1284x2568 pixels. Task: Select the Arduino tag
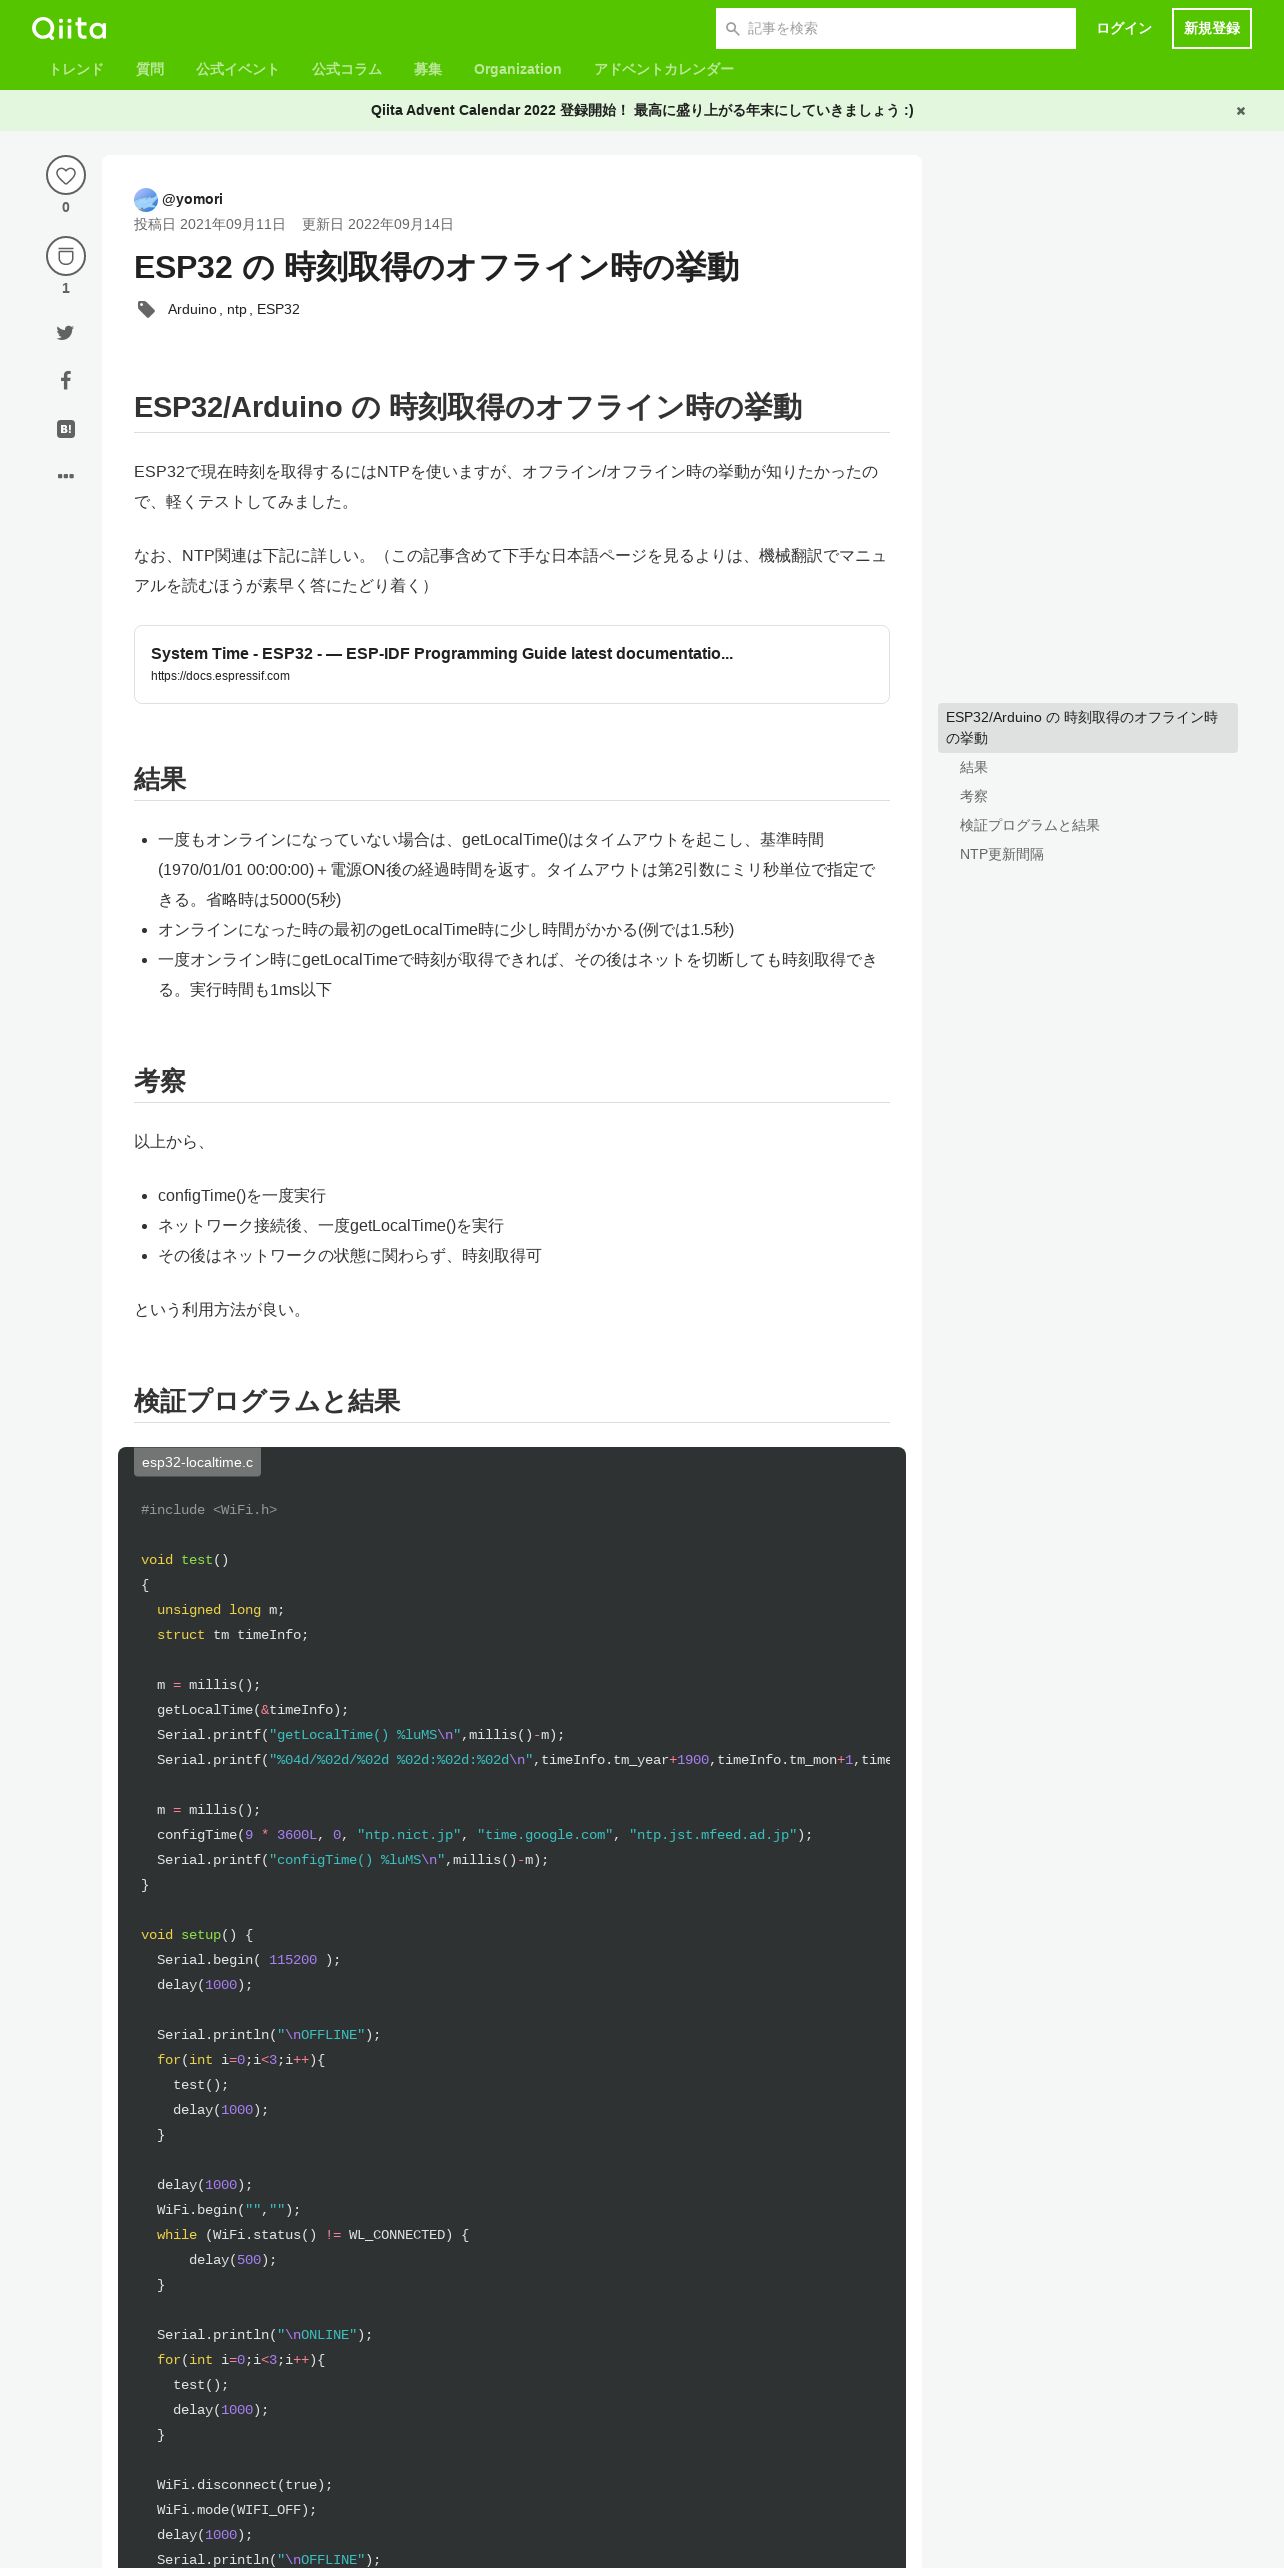(x=192, y=309)
